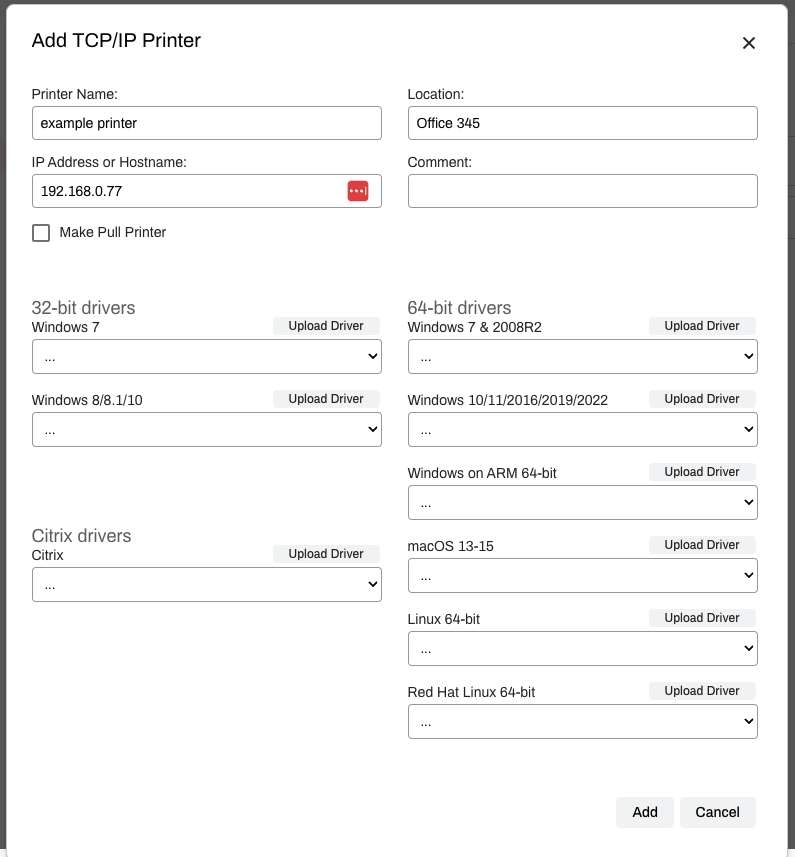Open the Windows on ARM 64-bit dropdown
Viewport: 795px width, 857px height.
coord(582,502)
